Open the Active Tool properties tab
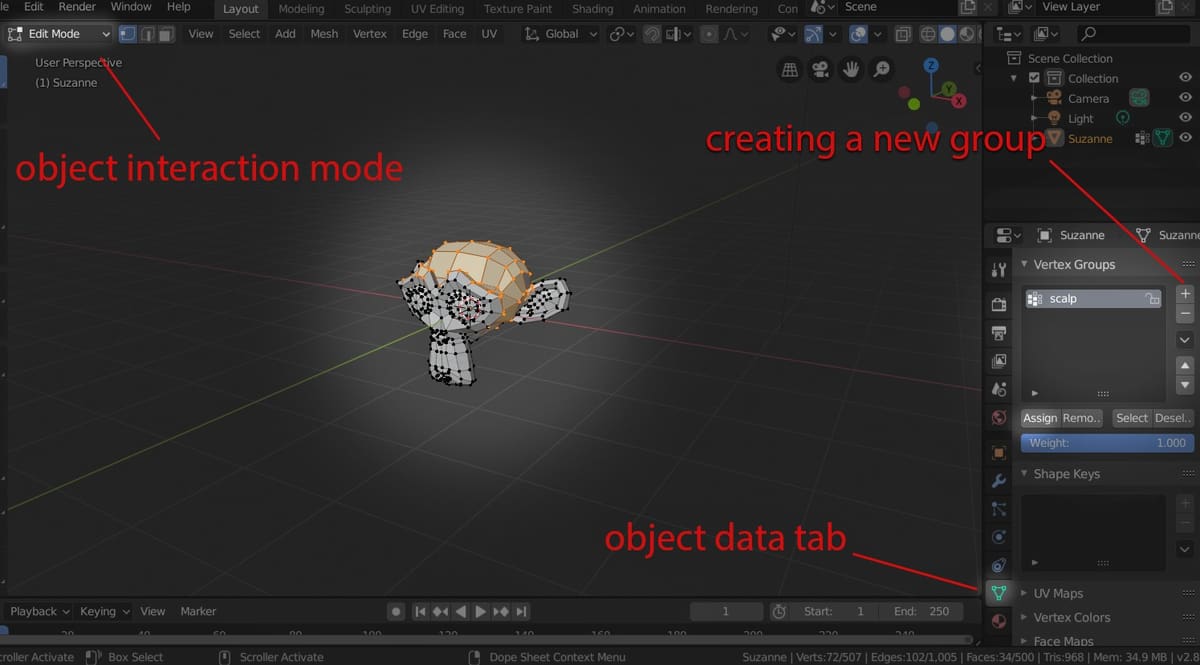 998,270
